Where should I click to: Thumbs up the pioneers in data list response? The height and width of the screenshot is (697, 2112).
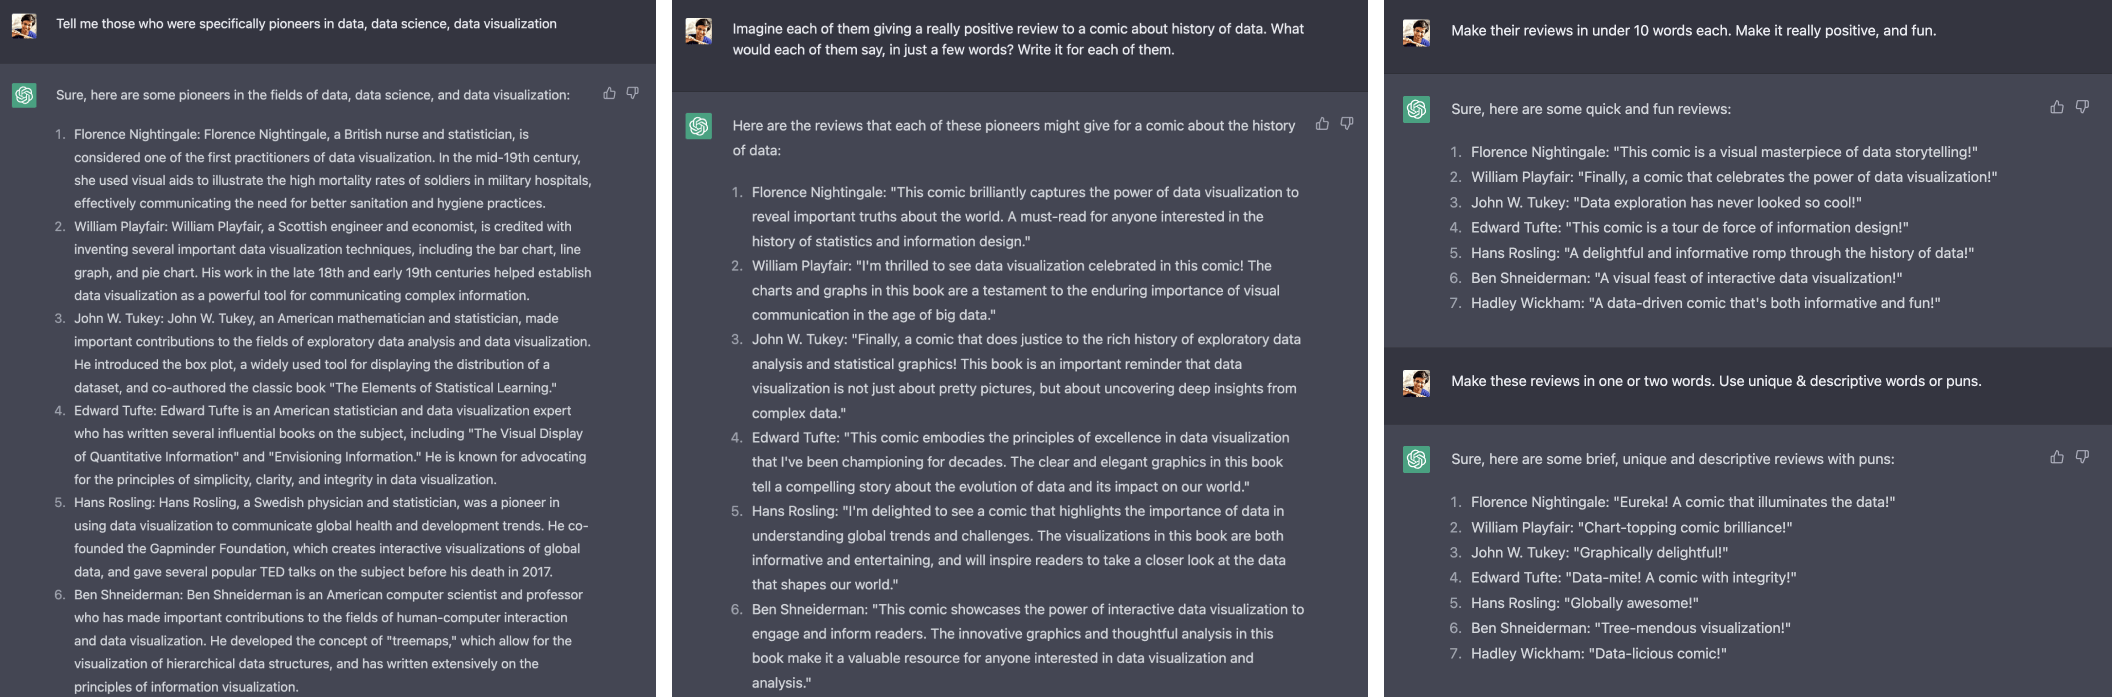(610, 93)
